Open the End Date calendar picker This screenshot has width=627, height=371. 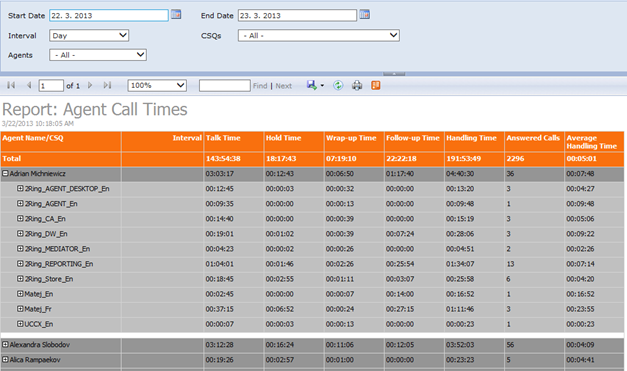[364, 15]
